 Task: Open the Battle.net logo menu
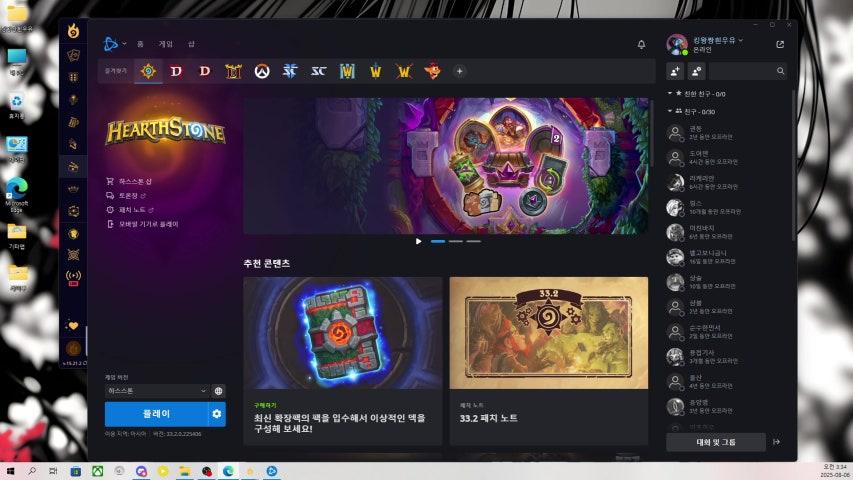tap(114, 44)
